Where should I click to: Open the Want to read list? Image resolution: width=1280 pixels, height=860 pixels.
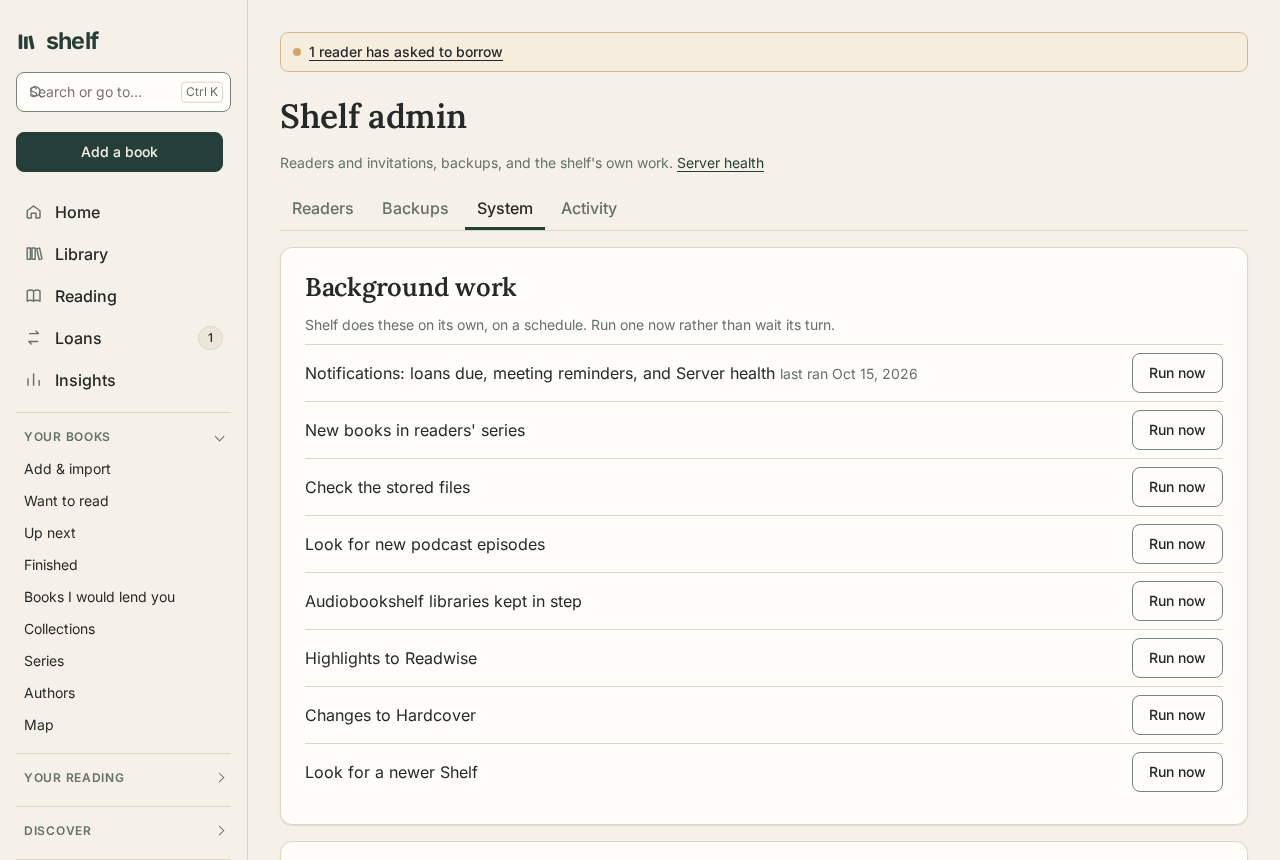66,501
